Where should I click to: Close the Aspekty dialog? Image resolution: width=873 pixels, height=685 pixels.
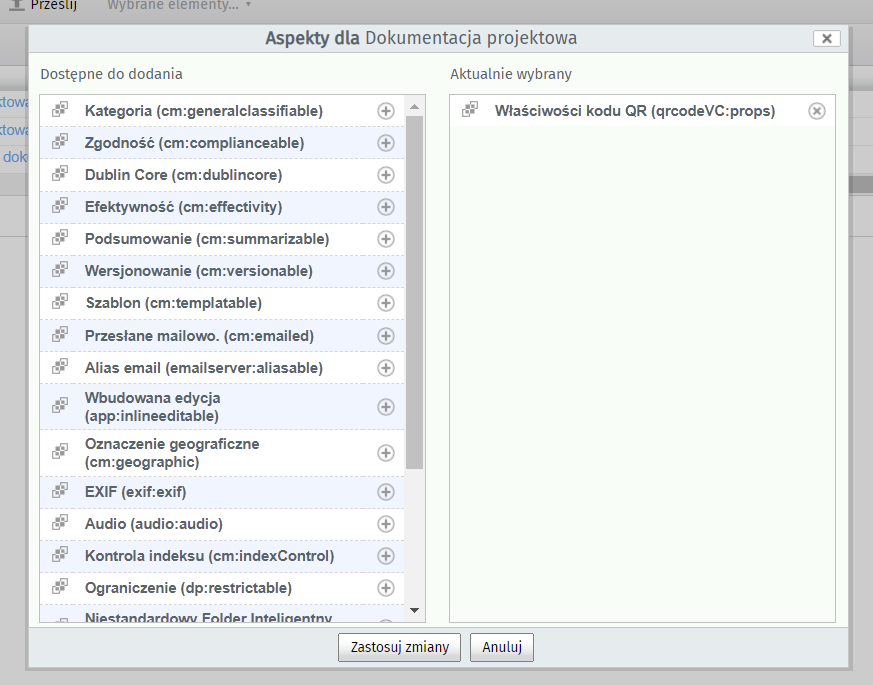(x=826, y=38)
